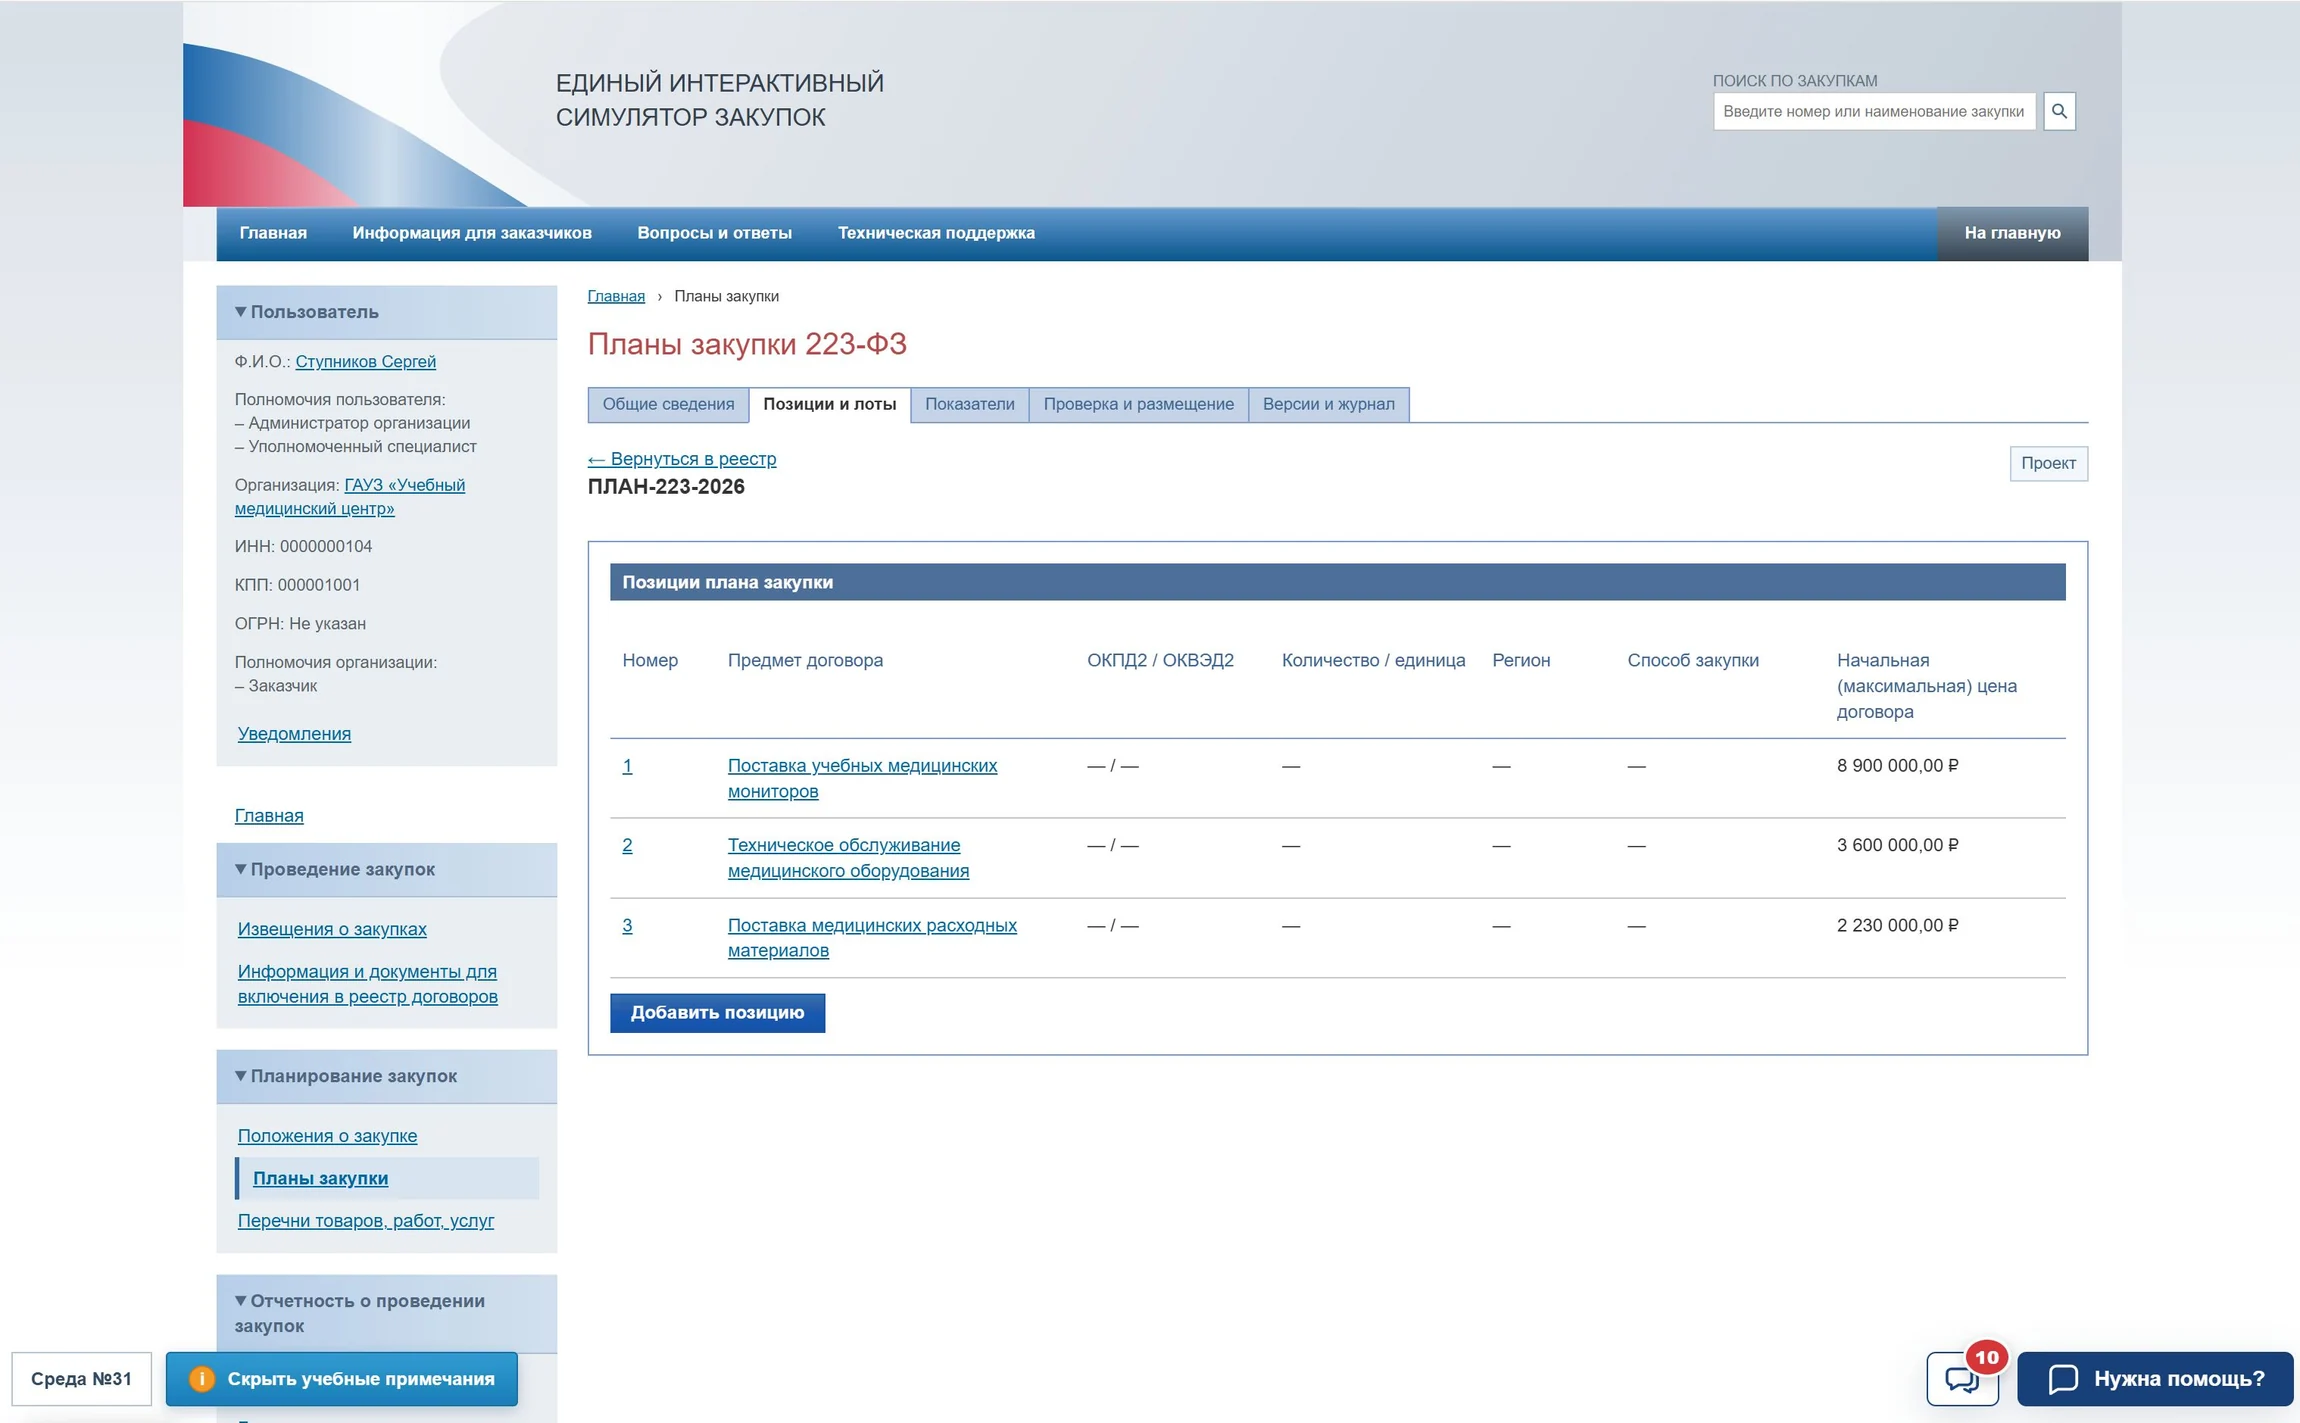Screen dimensions: 2300x1423
Task: Switch to the Общие сведения tab
Action: [668, 404]
